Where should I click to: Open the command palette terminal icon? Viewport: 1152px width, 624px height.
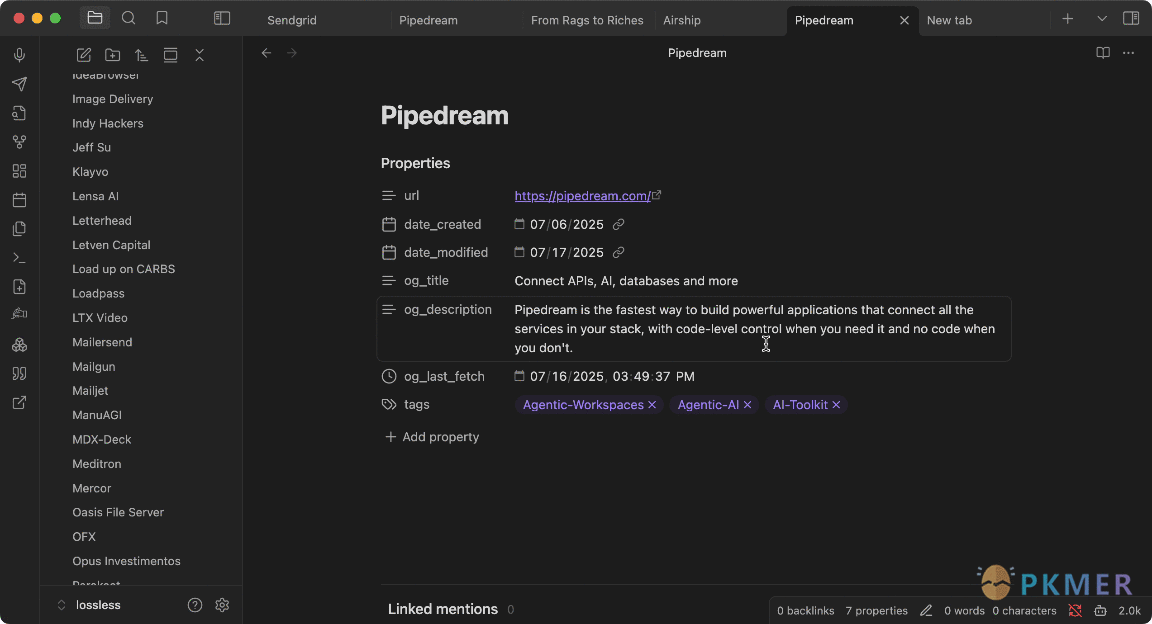pyautogui.click(x=20, y=258)
